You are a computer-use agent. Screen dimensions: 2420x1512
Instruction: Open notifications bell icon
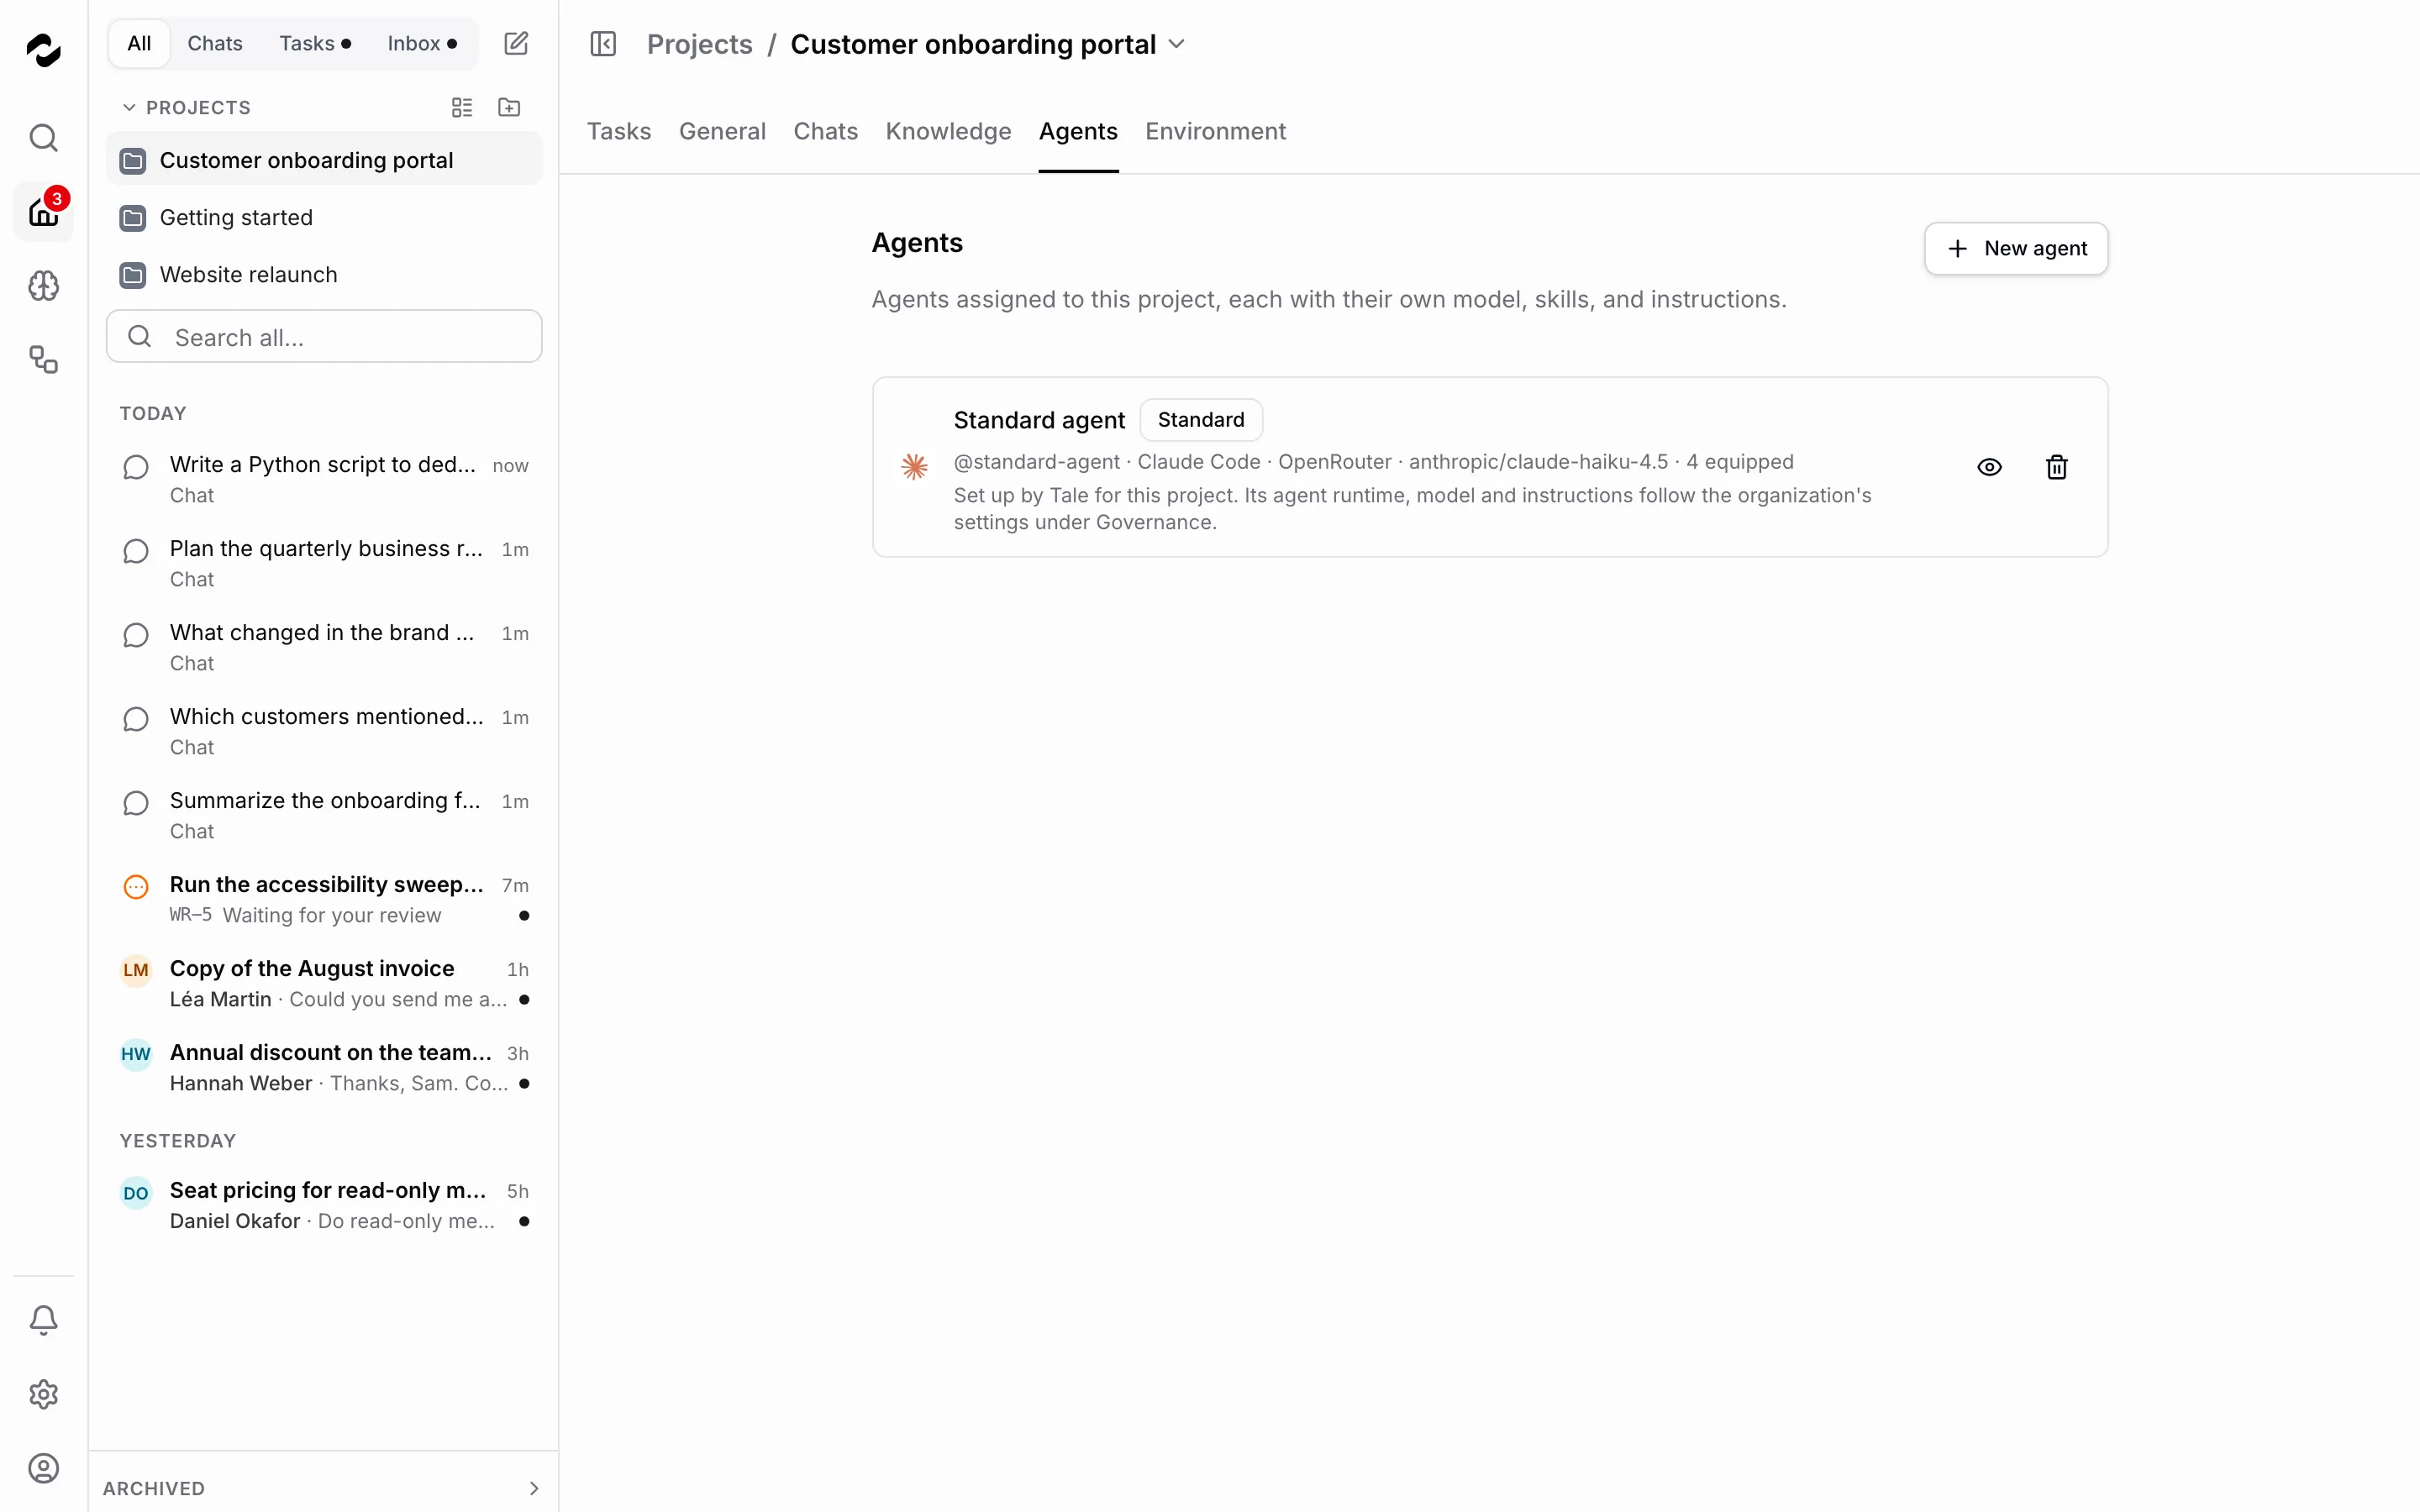click(x=43, y=1320)
